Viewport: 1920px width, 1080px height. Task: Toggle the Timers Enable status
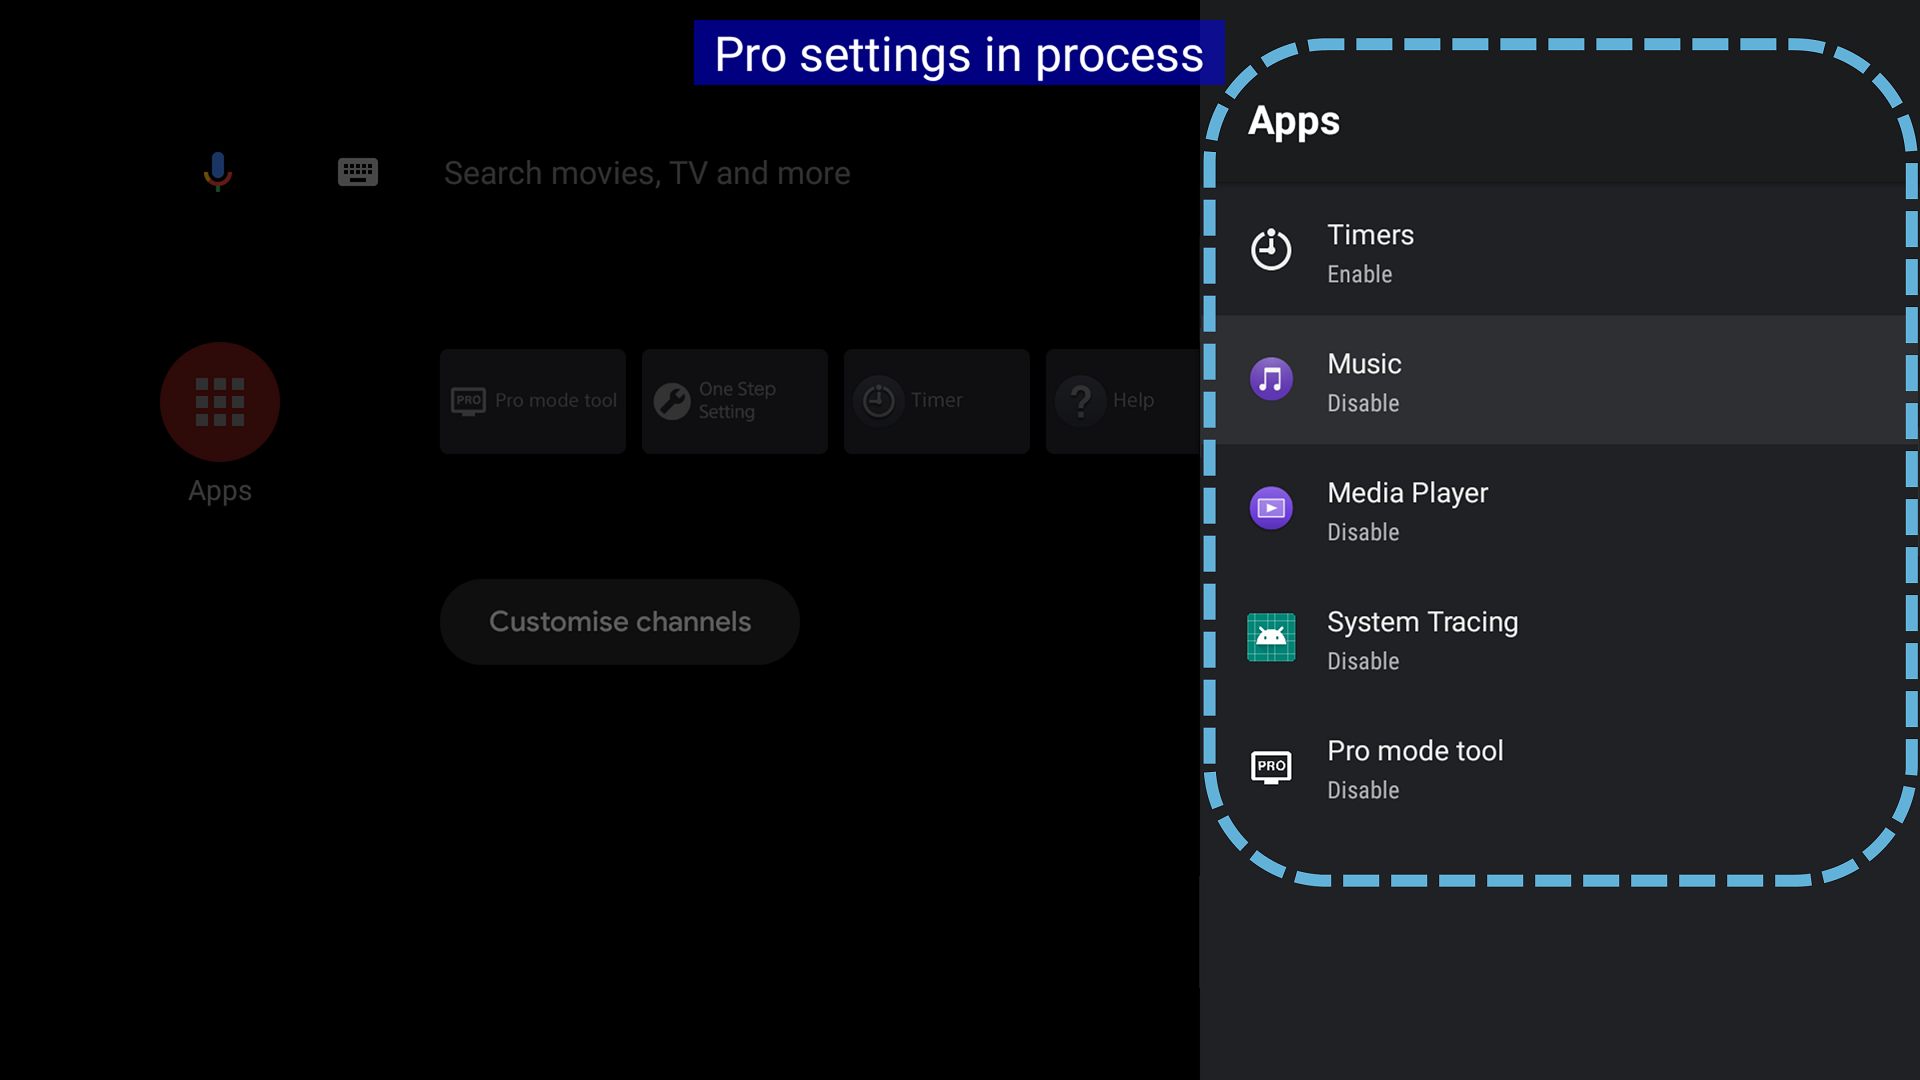pyautogui.click(x=1359, y=274)
